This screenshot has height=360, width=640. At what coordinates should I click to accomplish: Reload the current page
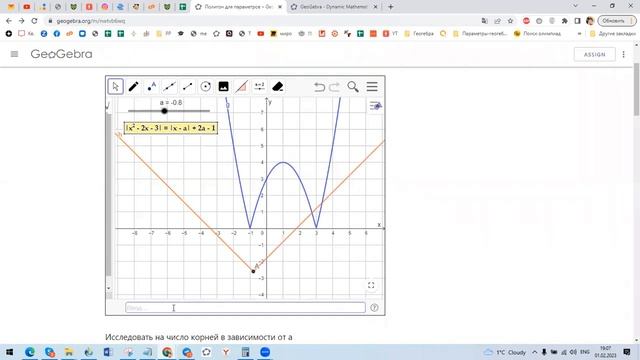coord(34,21)
